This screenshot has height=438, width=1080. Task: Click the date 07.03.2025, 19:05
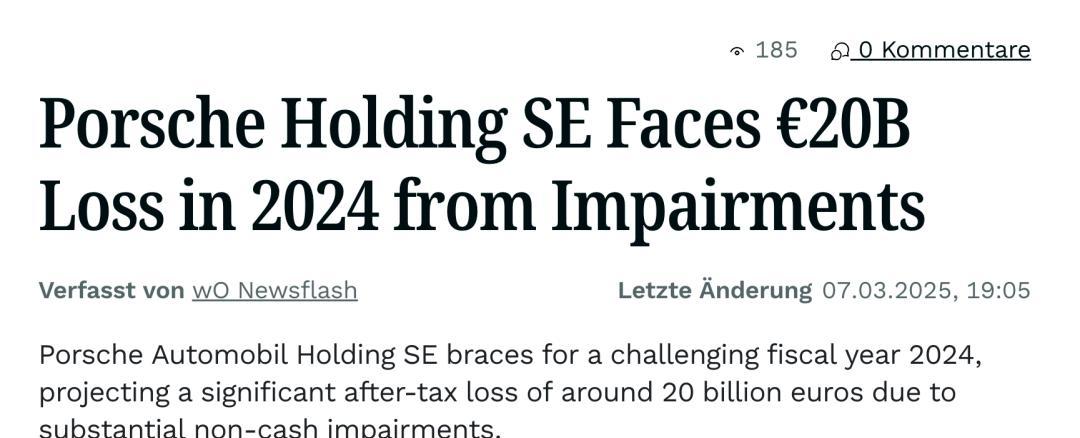point(926,291)
